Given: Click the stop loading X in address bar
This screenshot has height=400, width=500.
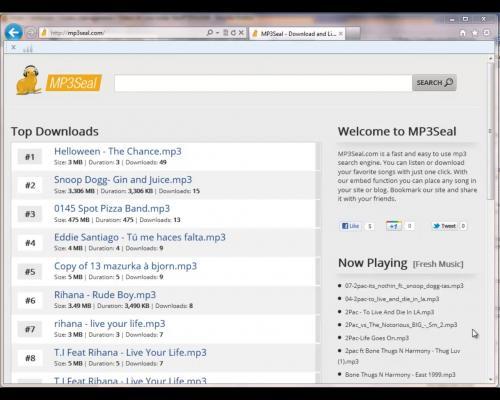Looking at the screenshot, I should tap(241, 33).
